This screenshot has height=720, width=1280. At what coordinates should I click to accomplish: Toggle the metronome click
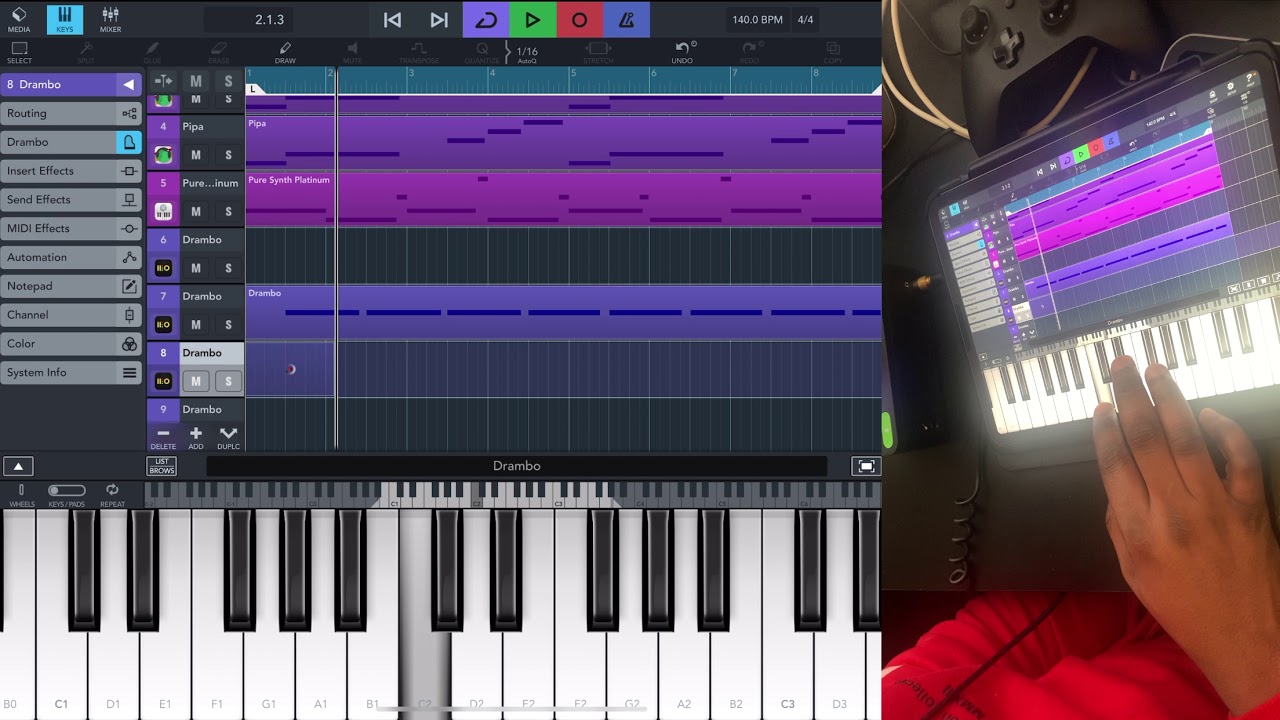click(x=626, y=20)
